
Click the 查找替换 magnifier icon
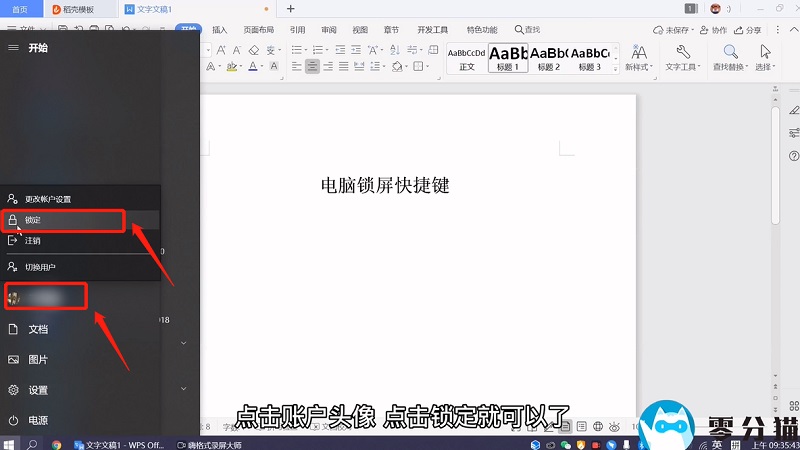click(731, 52)
